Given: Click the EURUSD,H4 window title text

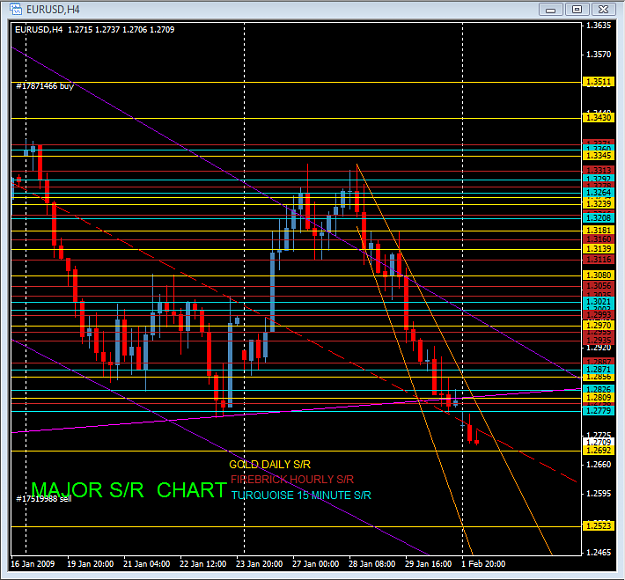Looking at the screenshot, I should pyautogui.click(x=53, y=10).
